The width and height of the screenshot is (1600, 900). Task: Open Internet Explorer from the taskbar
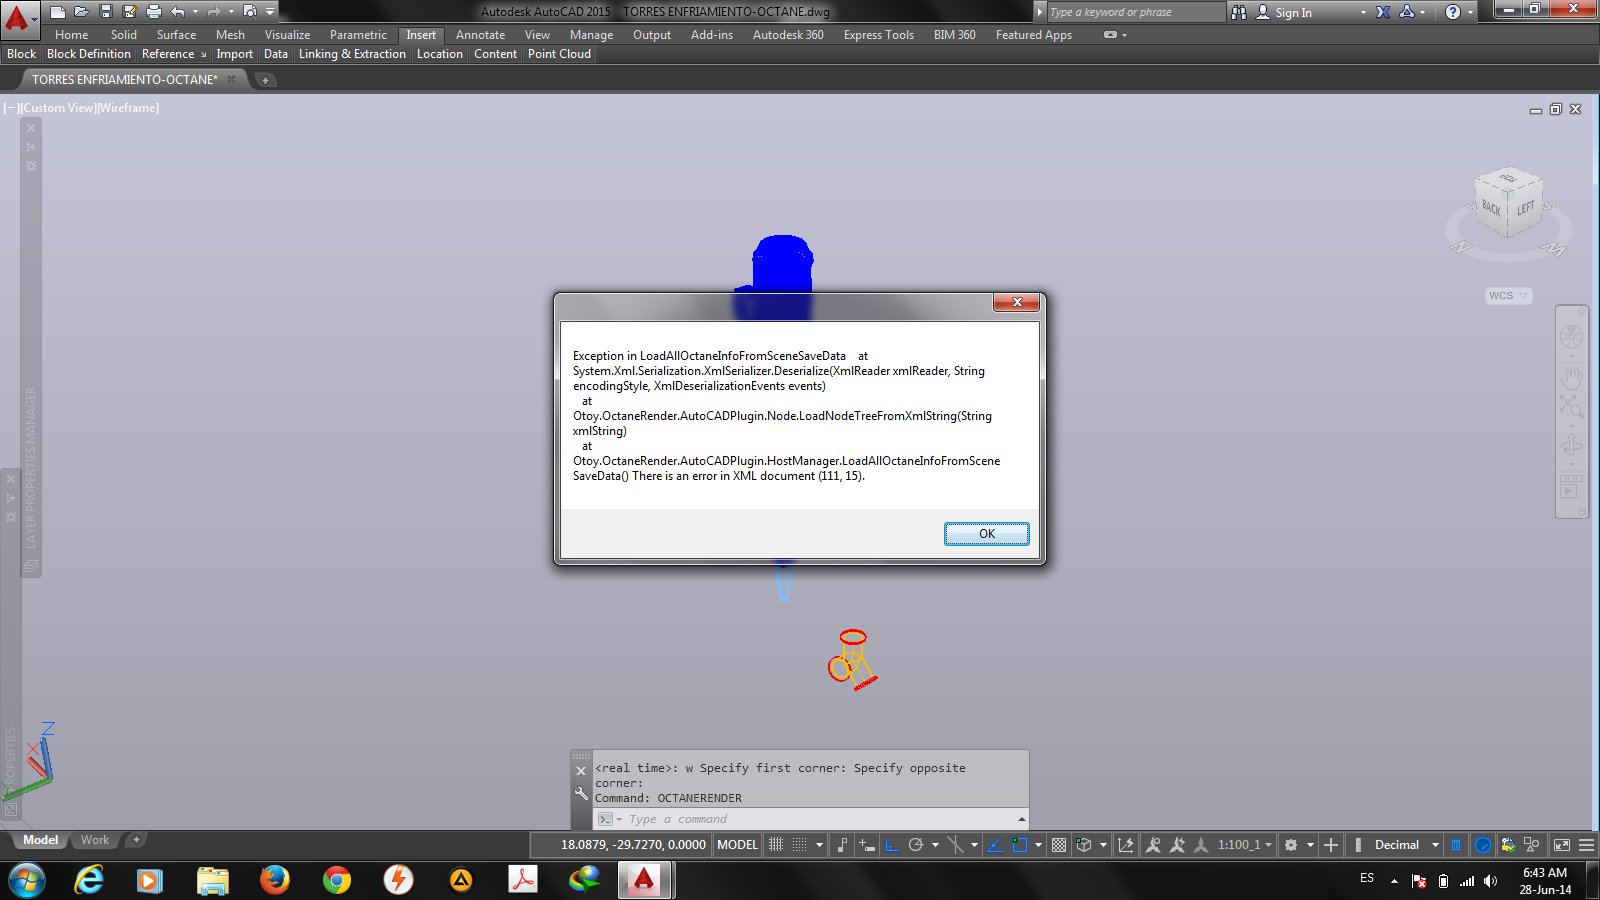coord(89,880)
